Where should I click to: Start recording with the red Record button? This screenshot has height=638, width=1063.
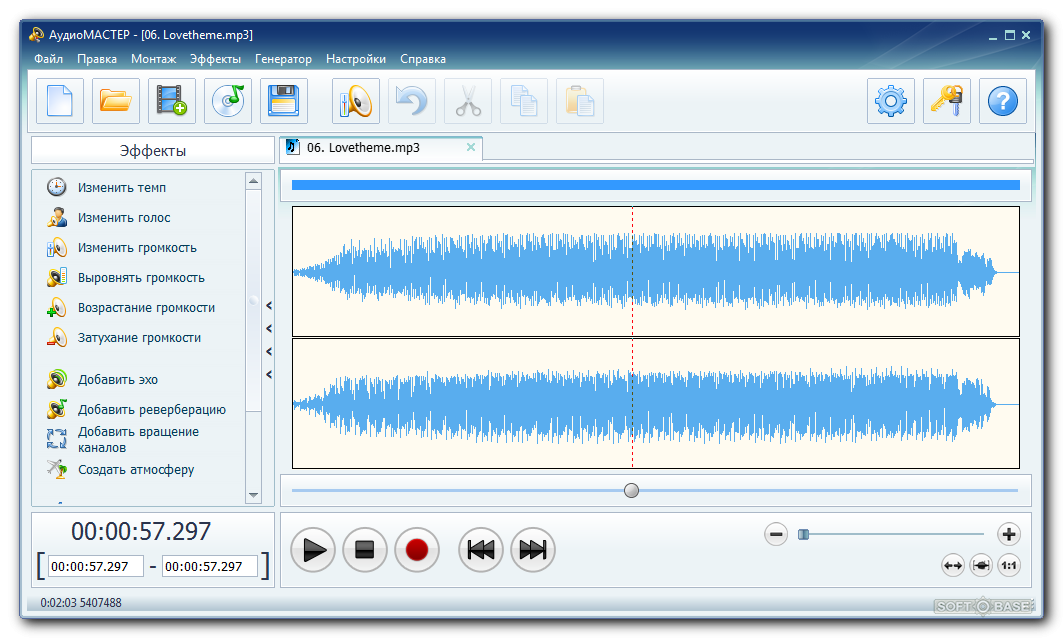[x=417, y=550]
